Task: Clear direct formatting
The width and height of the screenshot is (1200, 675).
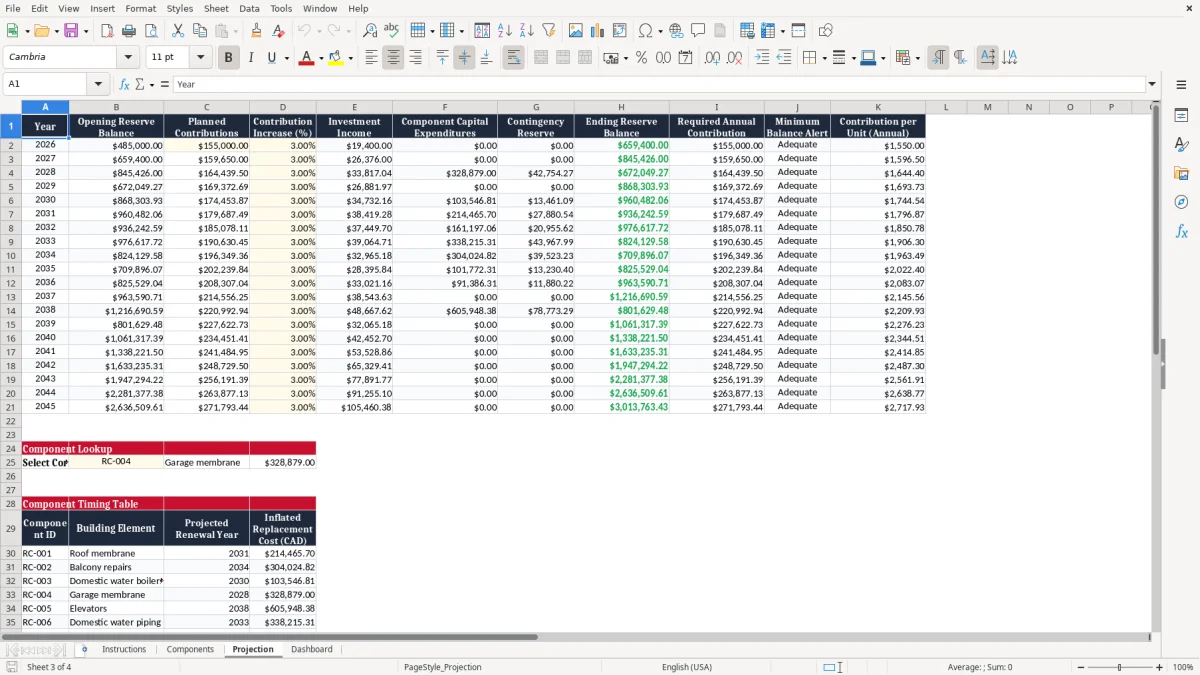Action: coord(278,31)
